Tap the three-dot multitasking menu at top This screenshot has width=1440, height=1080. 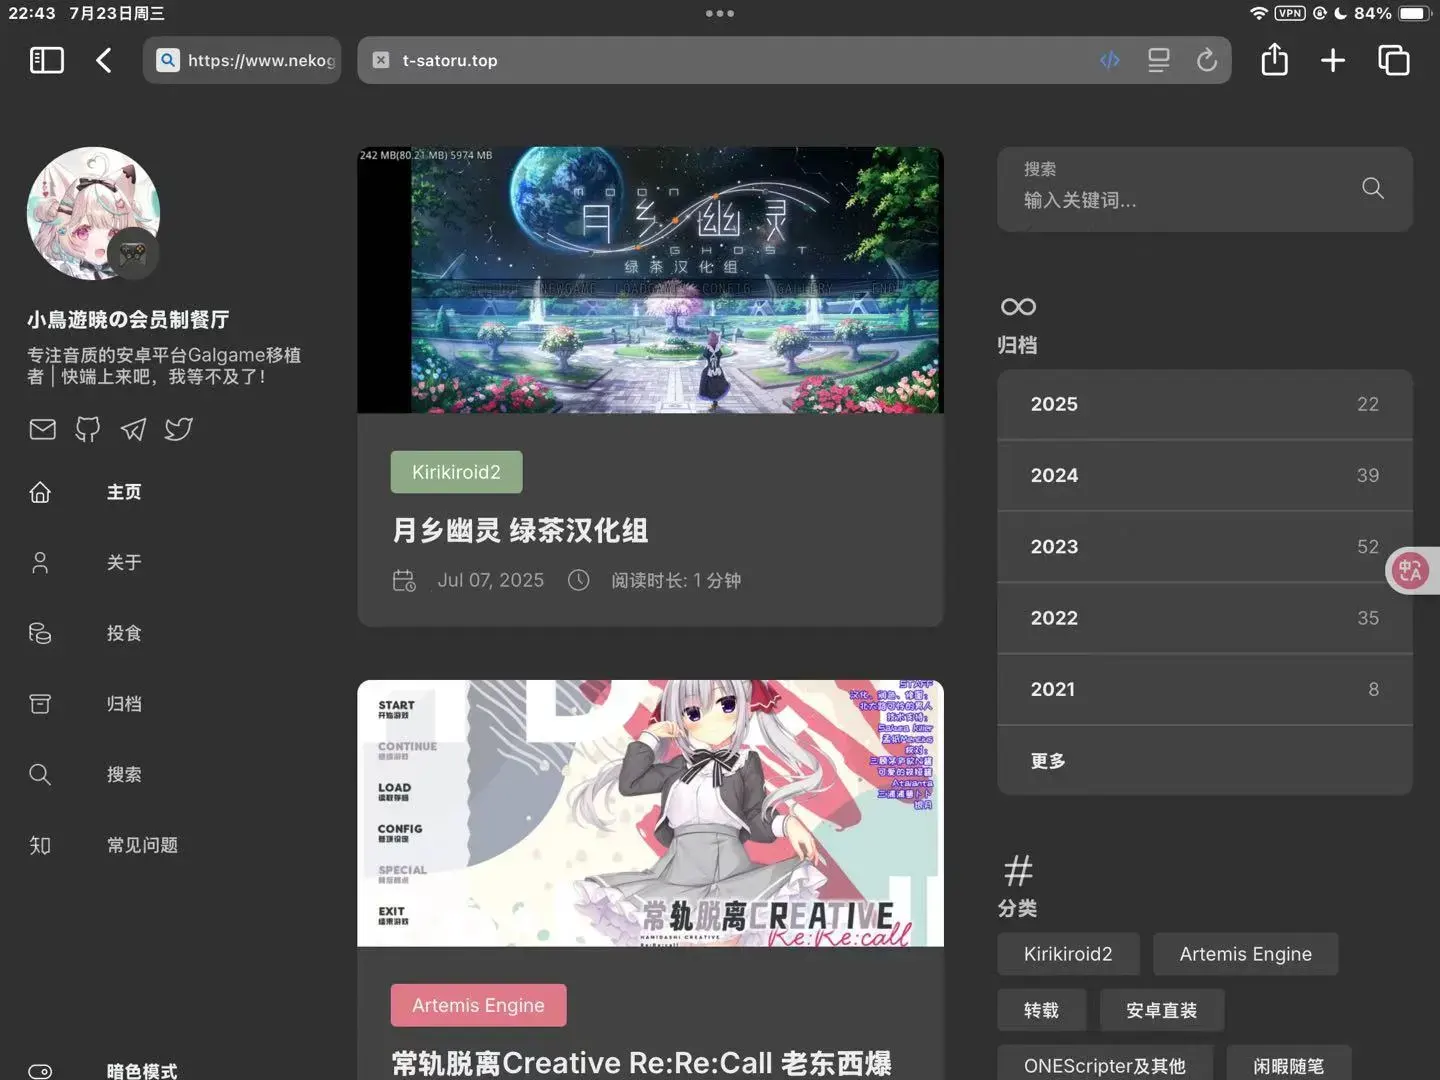(x=720, y=13)
